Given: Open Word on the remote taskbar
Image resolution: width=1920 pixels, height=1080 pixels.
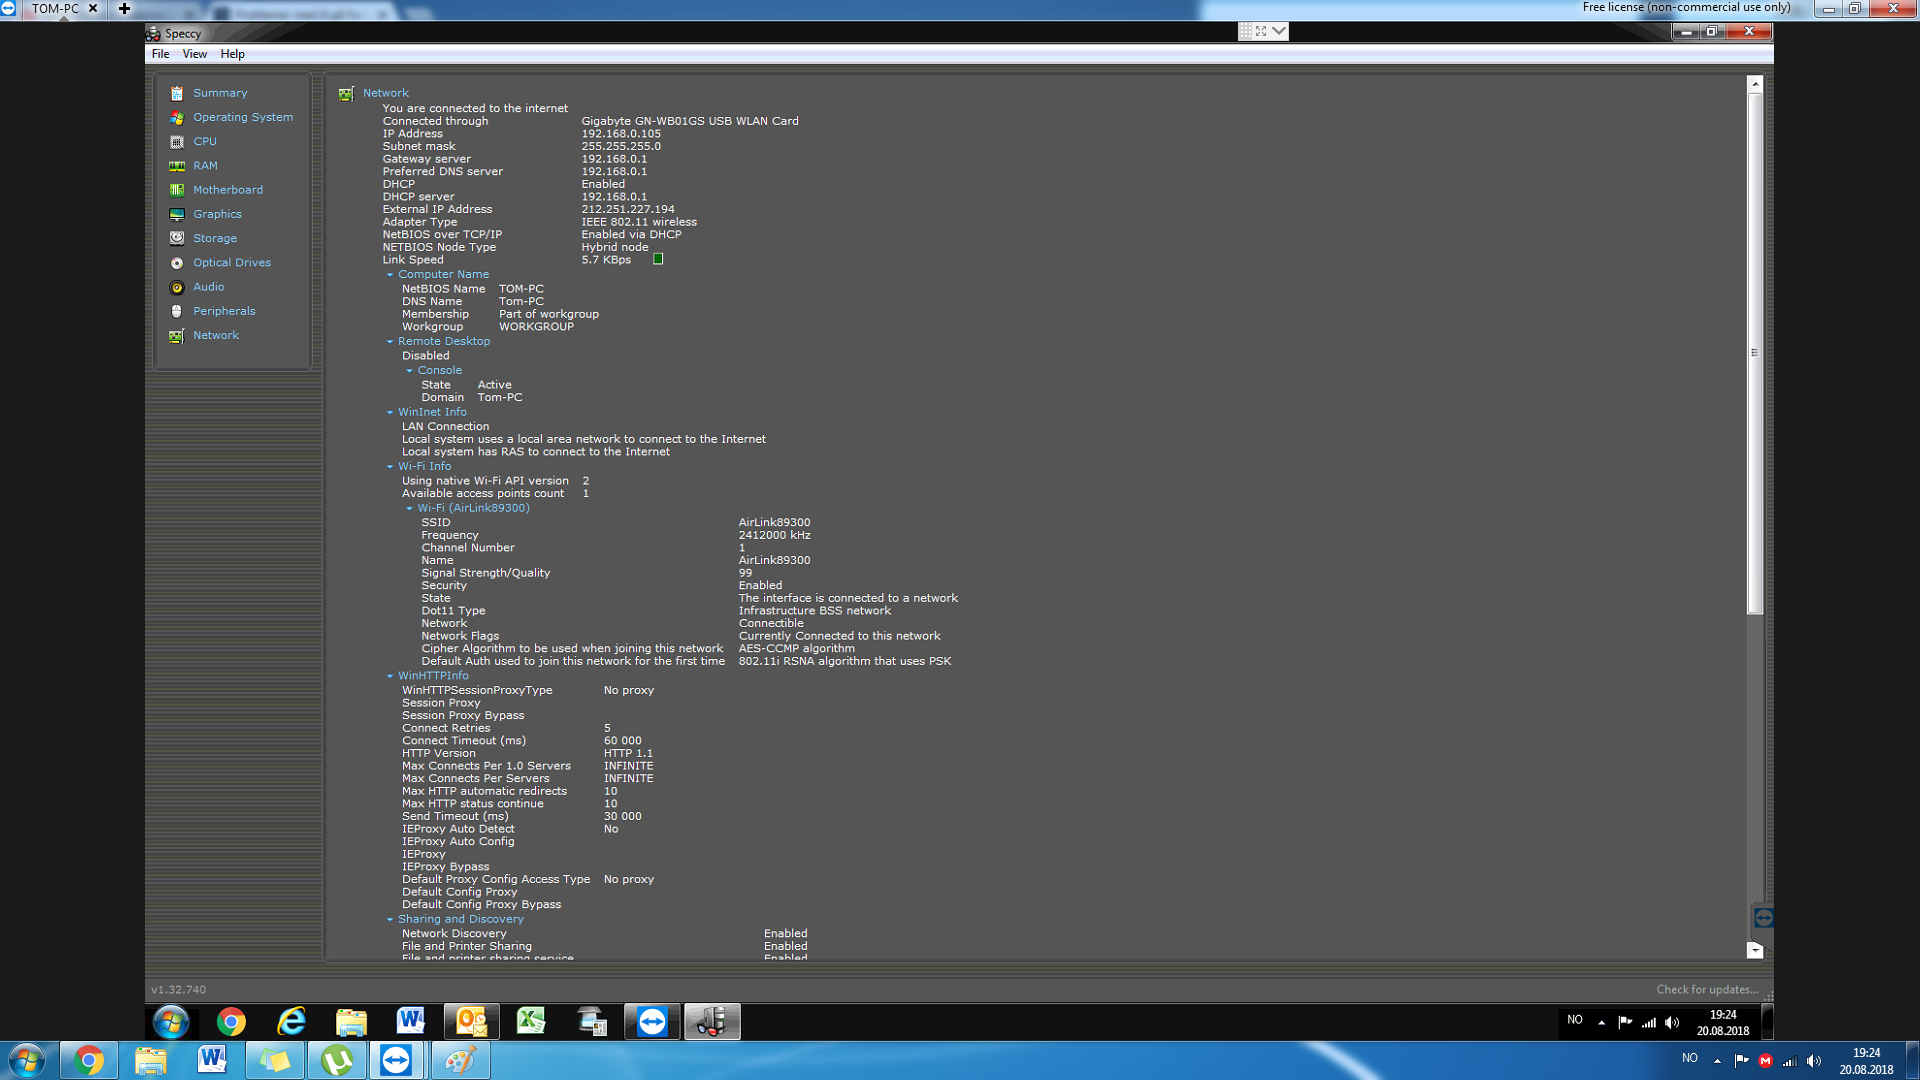Looking at the screenshot, I should 410,1021.
